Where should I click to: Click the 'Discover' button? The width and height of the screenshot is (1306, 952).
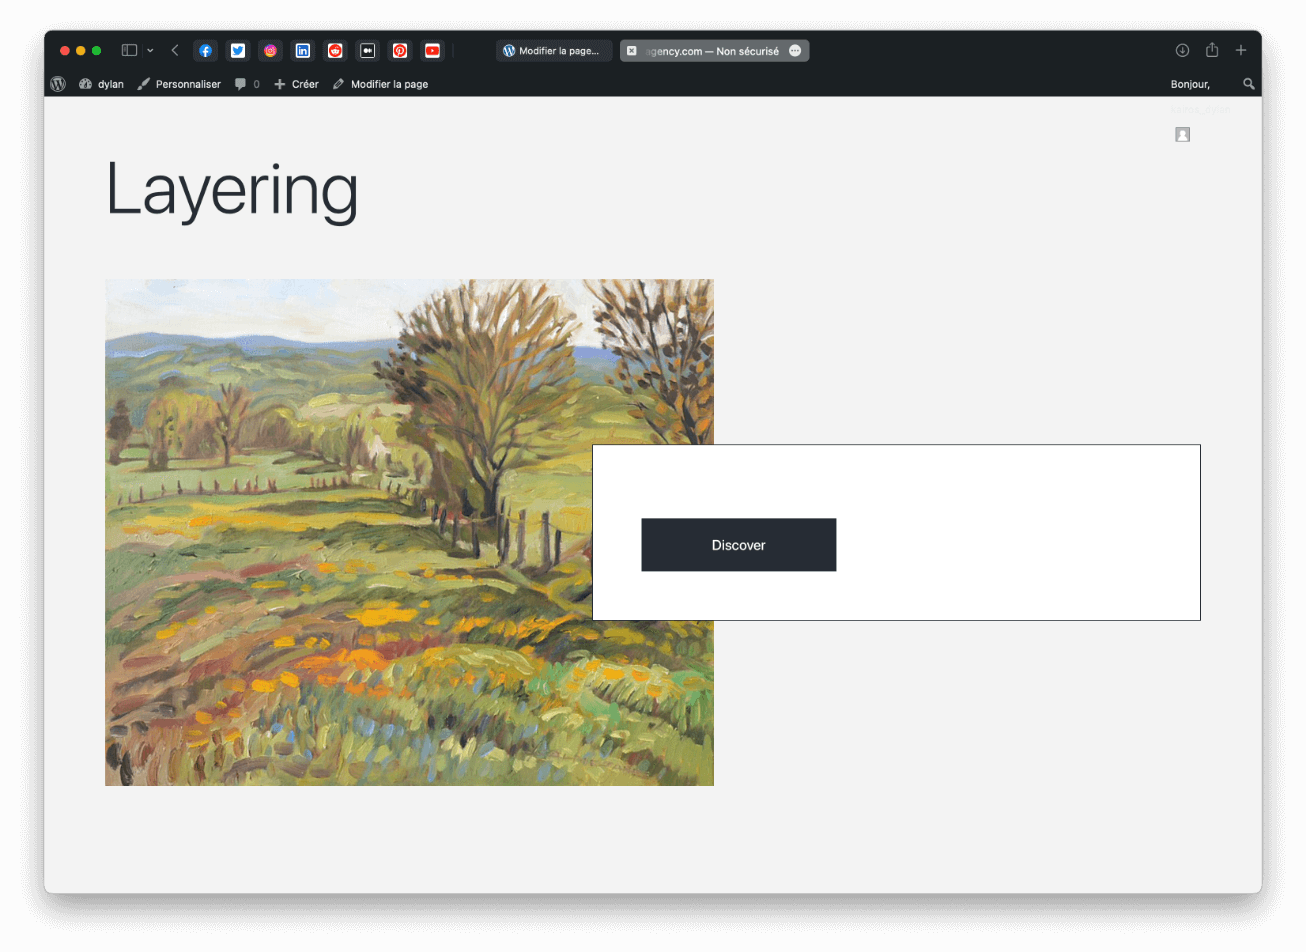click(x=739, y=545)
